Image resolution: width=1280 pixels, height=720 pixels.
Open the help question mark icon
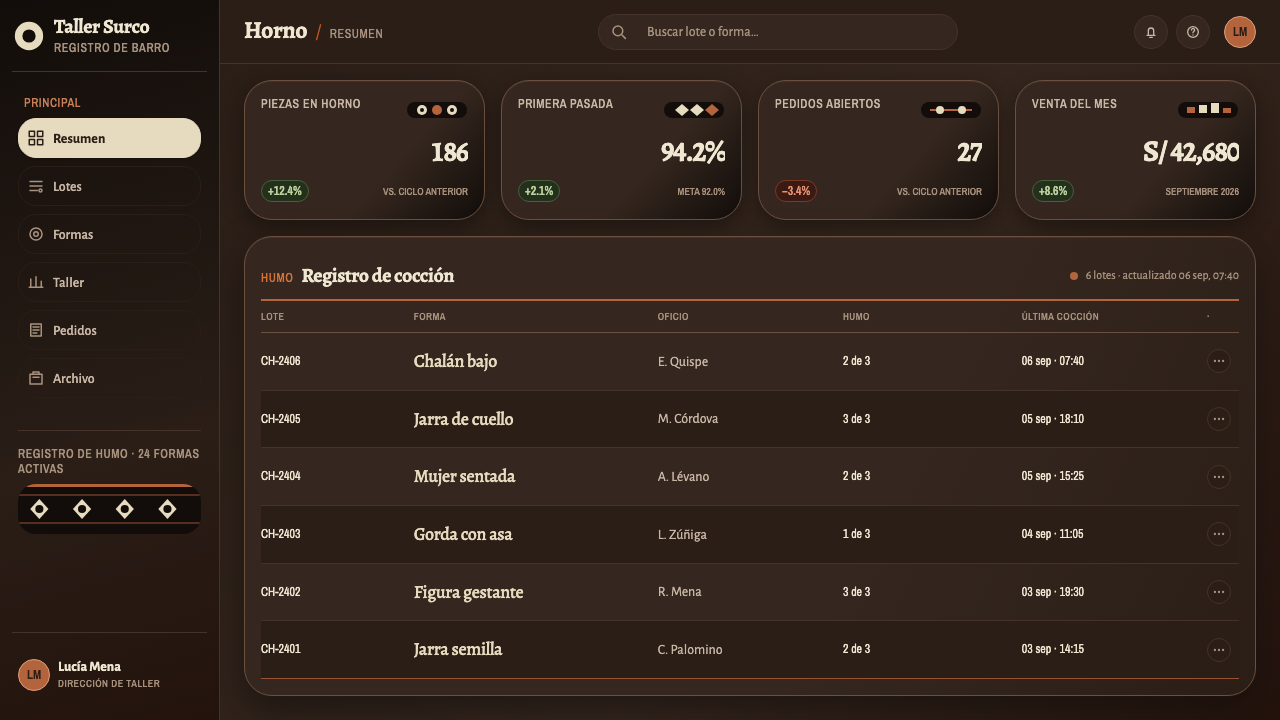tap(1193, 32)
